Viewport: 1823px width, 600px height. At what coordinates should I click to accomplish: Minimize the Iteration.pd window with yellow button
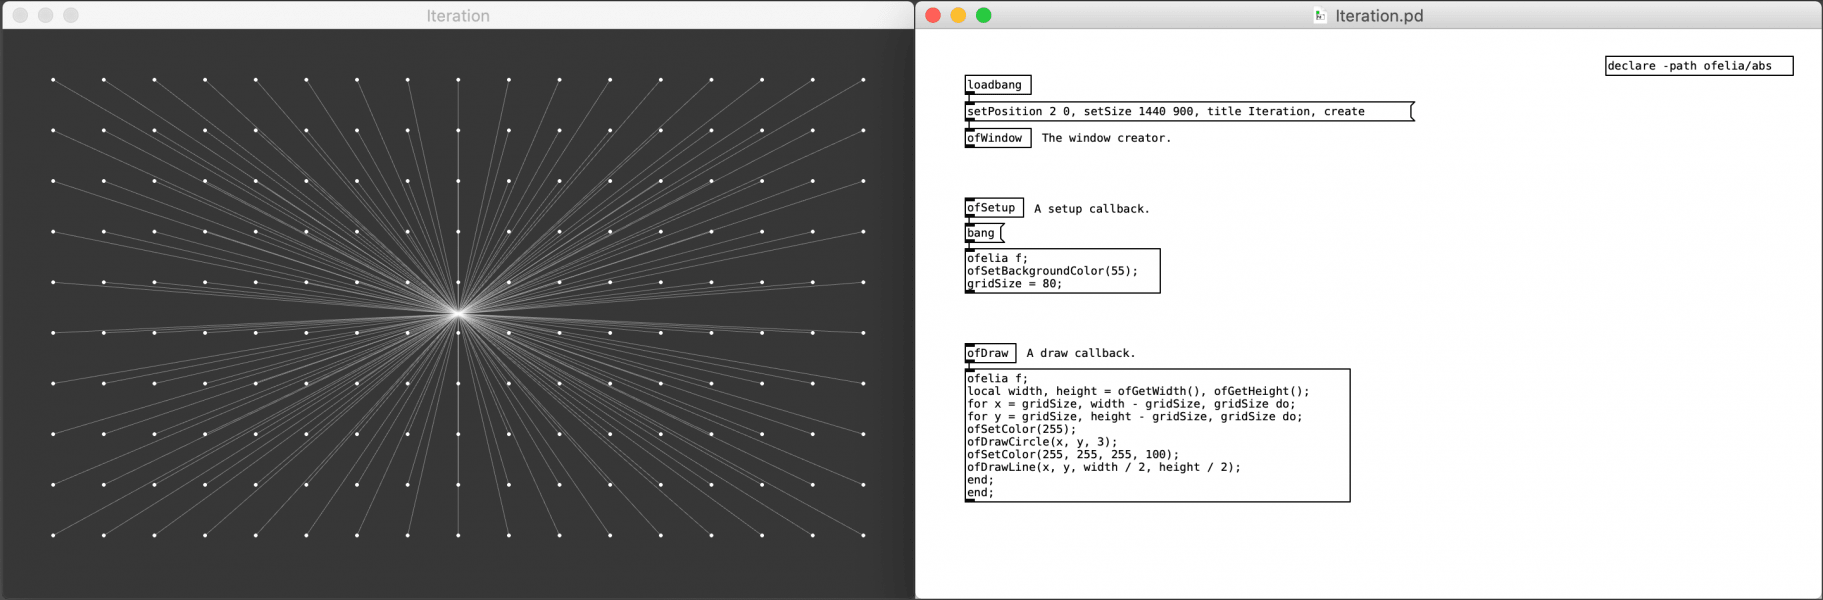click(958, 15)
